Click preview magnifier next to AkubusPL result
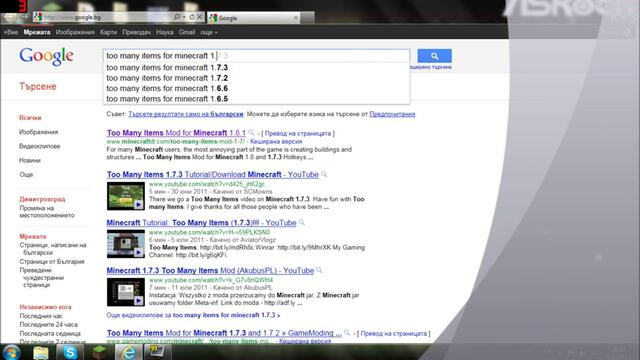 click(319, 270)
